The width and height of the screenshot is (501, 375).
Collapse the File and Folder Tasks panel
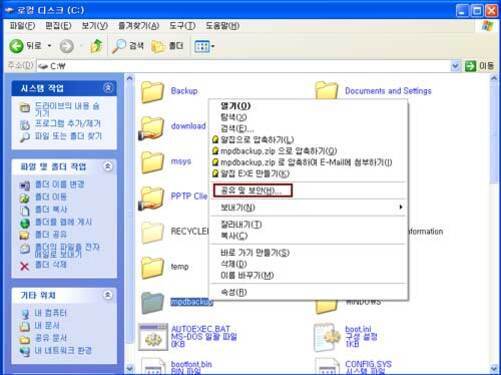(108, 166)
